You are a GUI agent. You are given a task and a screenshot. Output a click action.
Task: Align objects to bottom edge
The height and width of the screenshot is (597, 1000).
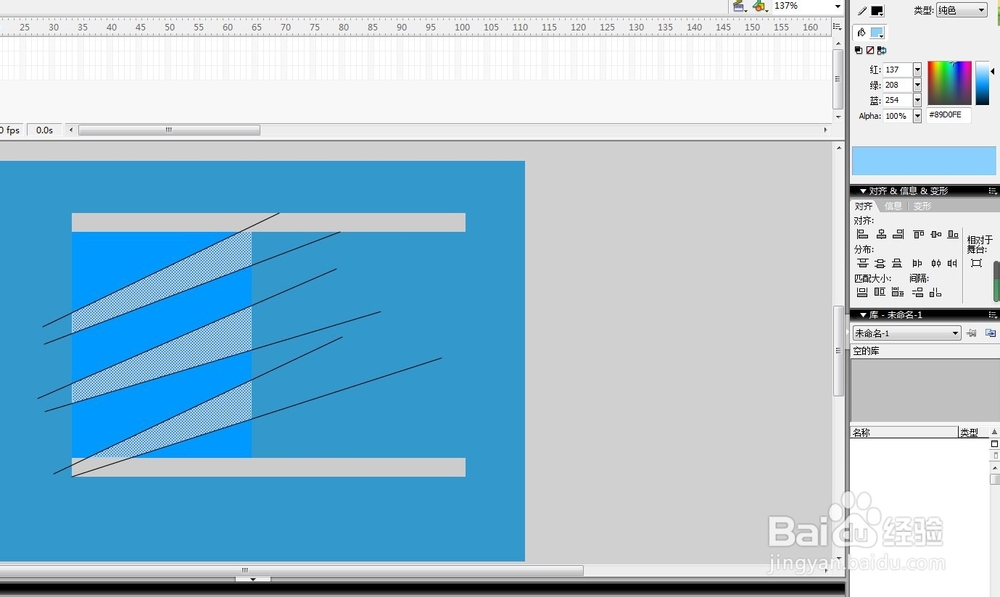point(953,234)
